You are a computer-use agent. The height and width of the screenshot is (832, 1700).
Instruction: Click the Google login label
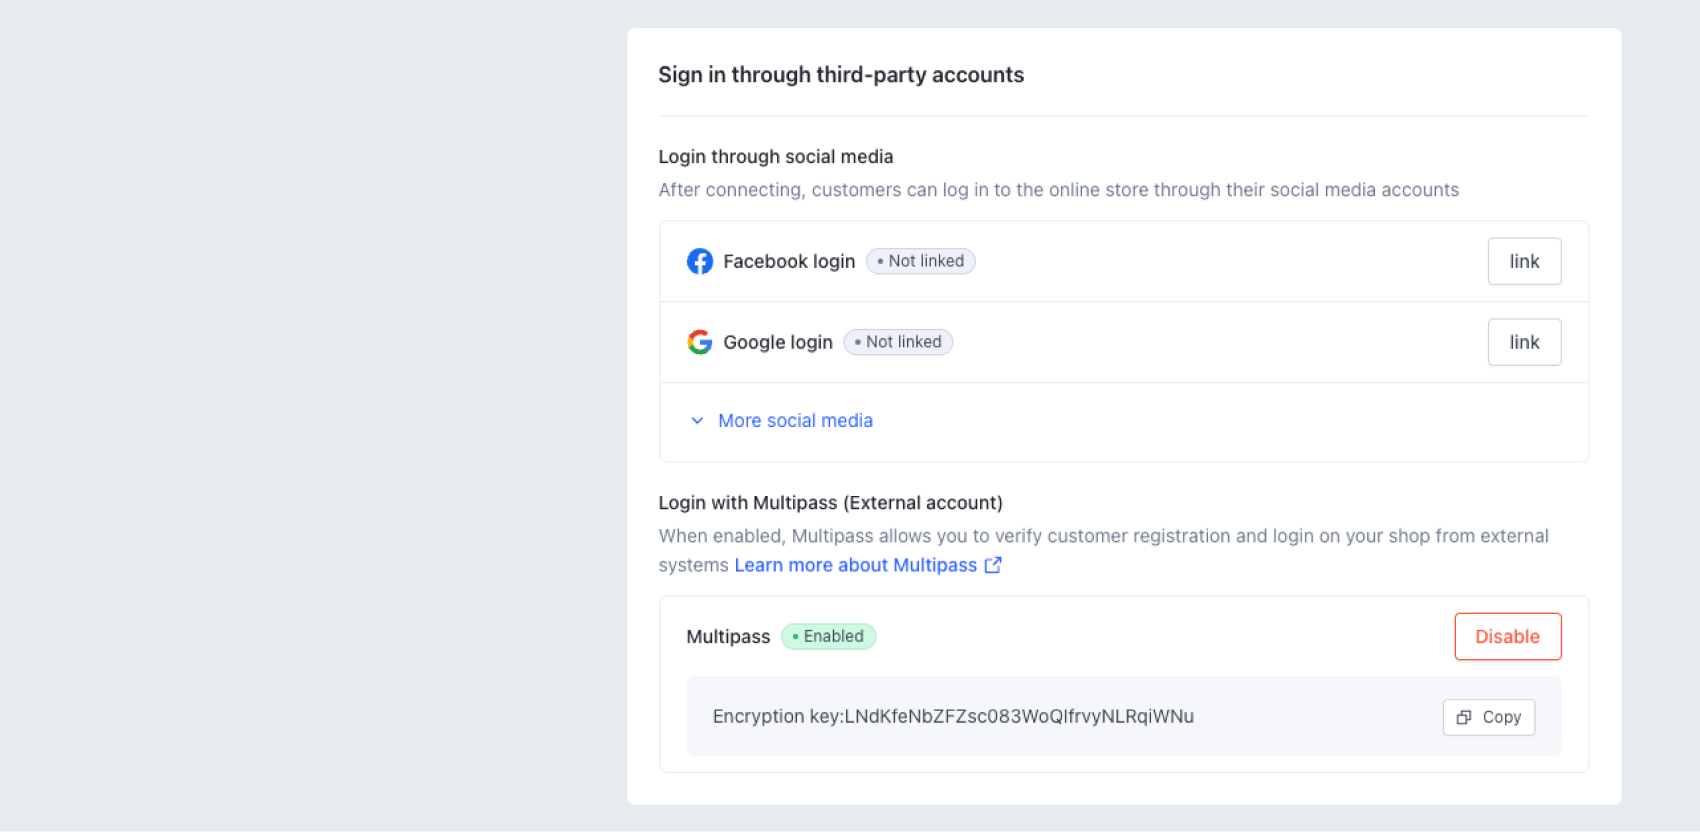click(778, 342)
